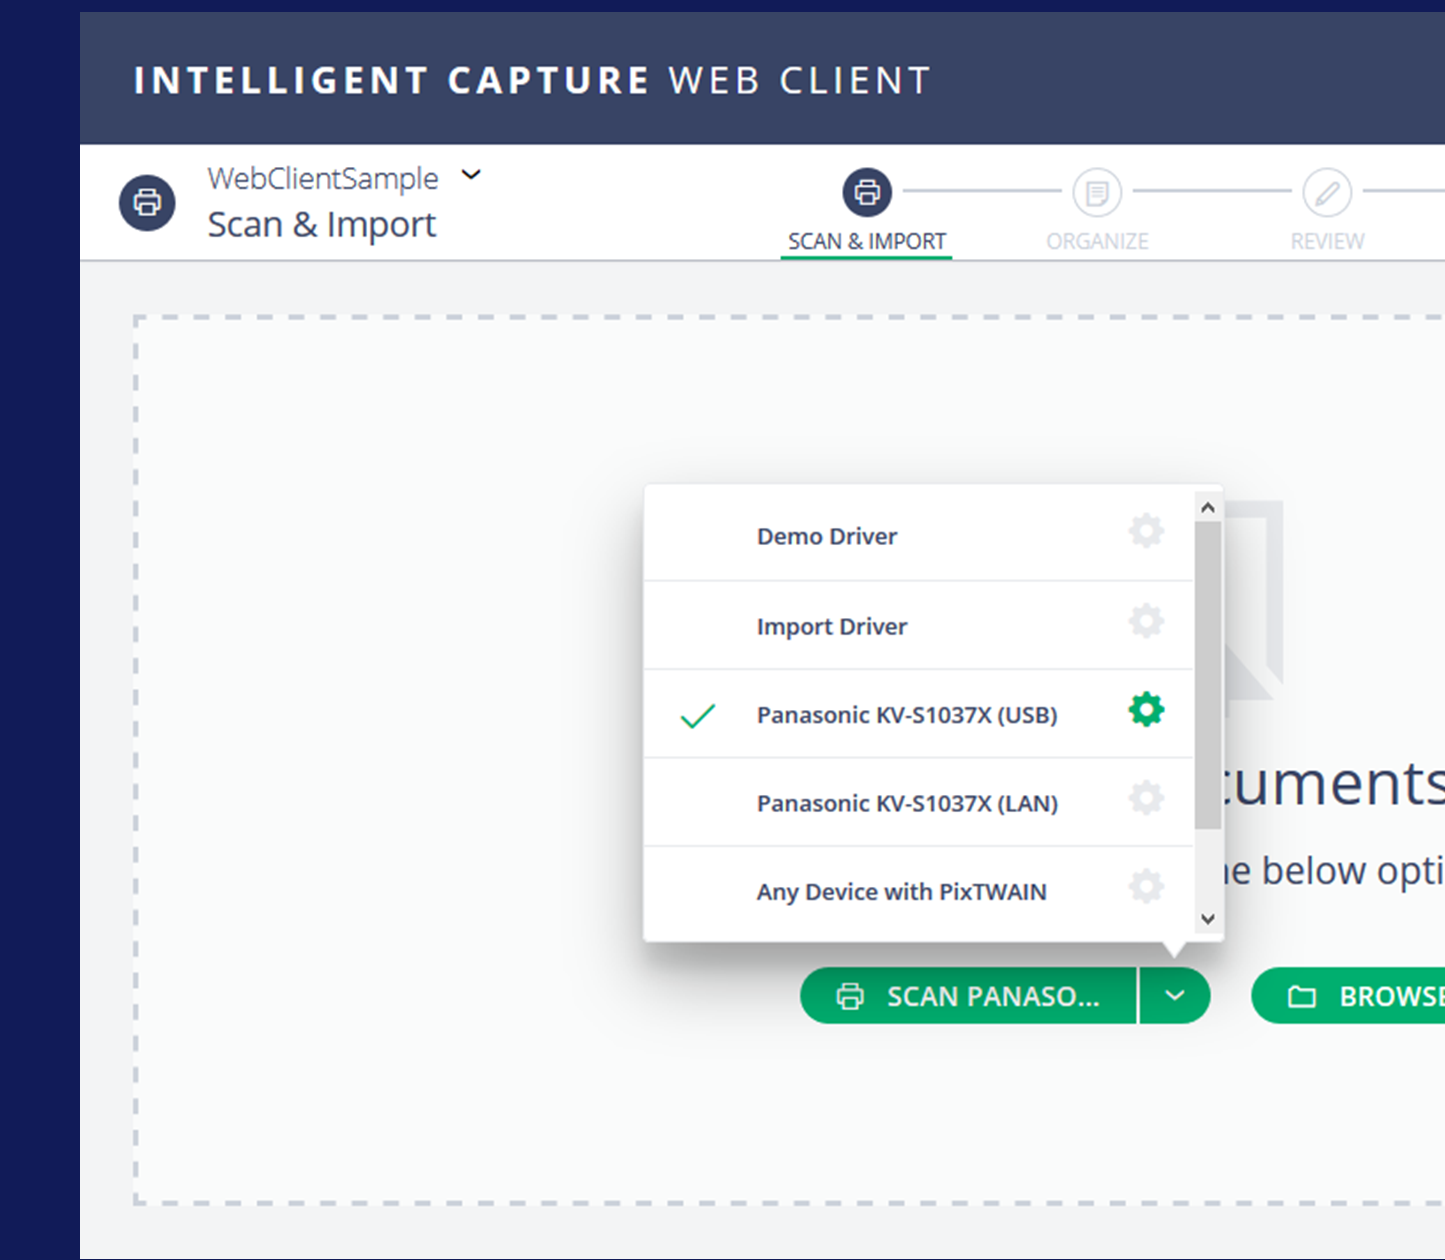Toggle the scanner list dropdown arrow button
Screen dimensions: 1445x1260
click(1175, 996)
